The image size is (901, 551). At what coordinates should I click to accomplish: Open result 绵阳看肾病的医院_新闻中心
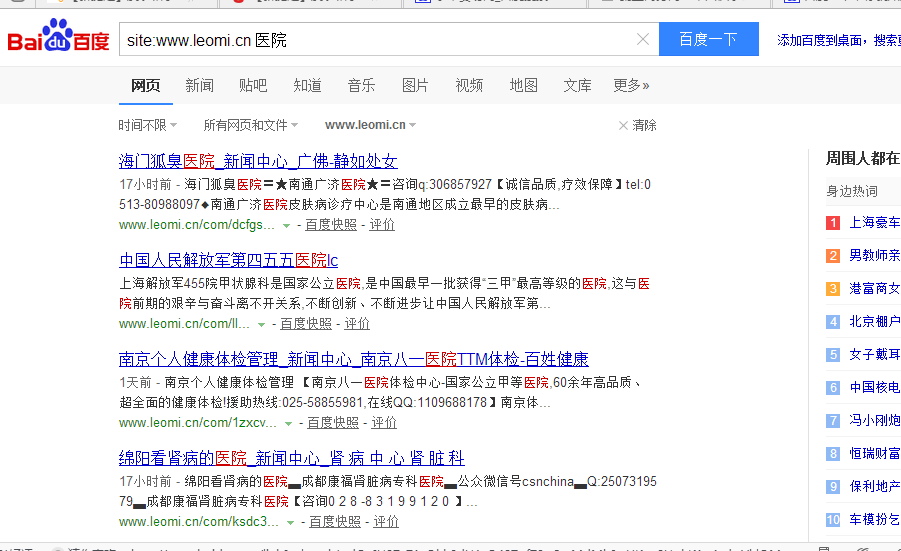point(291,458)
